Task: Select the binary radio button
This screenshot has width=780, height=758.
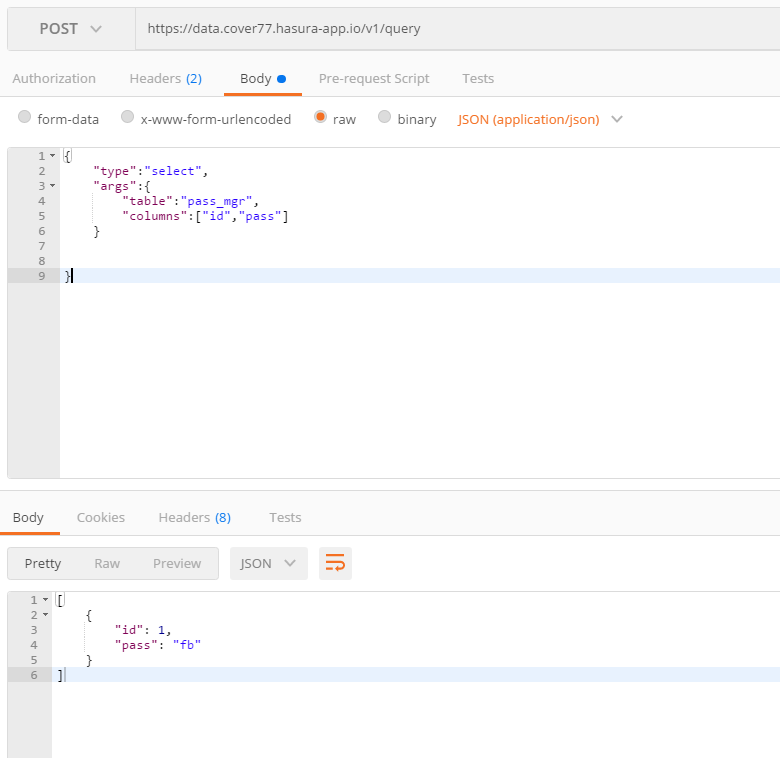Action: 385,118
